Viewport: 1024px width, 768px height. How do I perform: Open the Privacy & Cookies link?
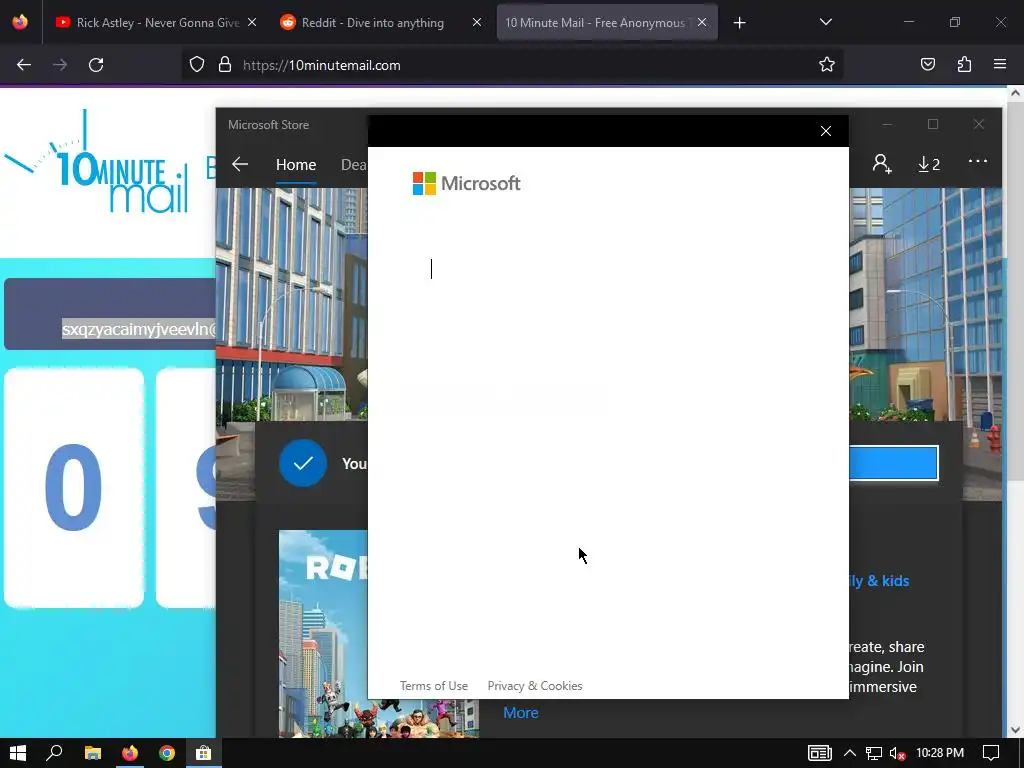pos(535,686)
